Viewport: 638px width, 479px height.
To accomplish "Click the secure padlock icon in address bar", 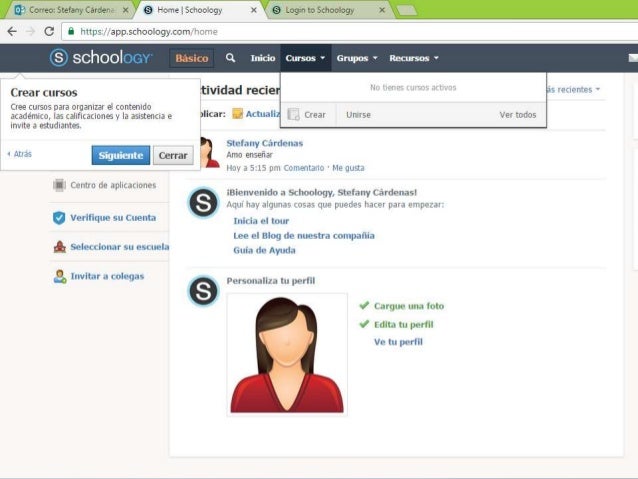I will point(71,31).
